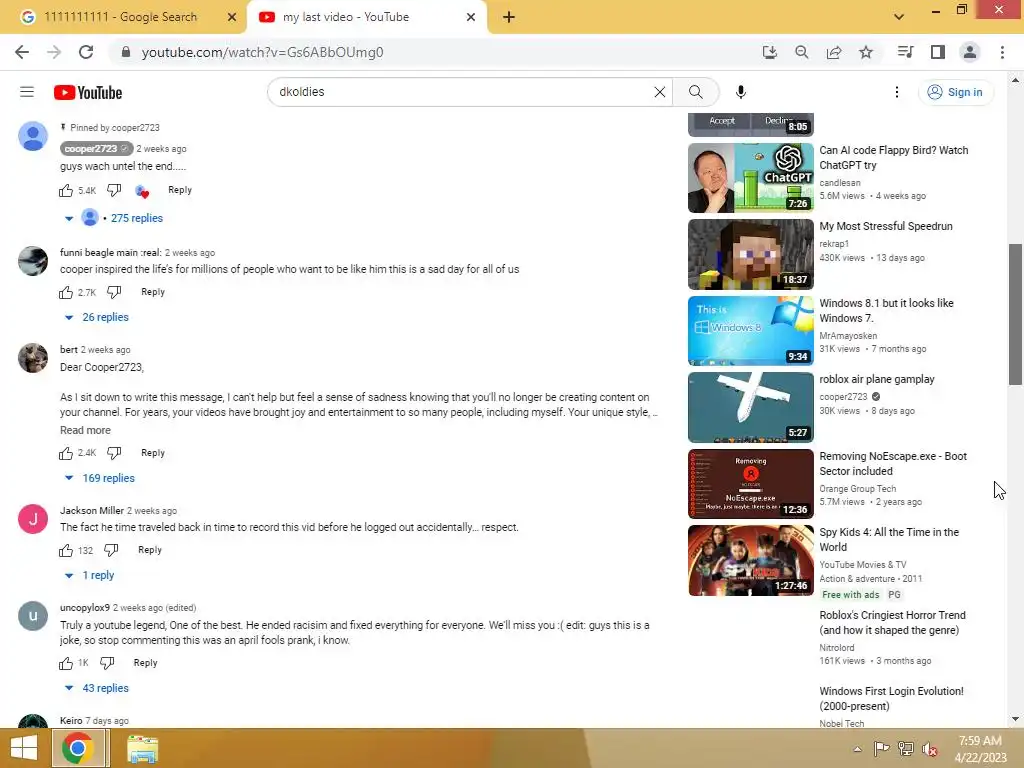Reload the page

point(86,52)
